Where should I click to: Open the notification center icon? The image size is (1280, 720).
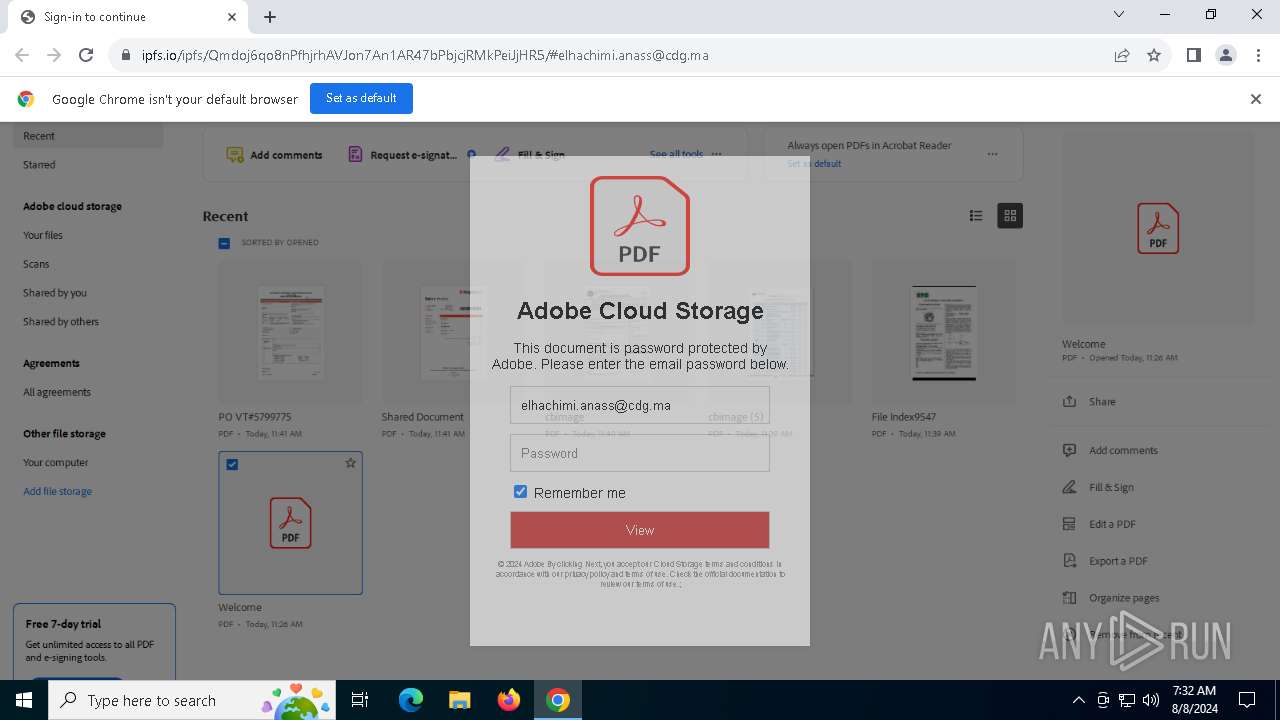point(1247,700)
